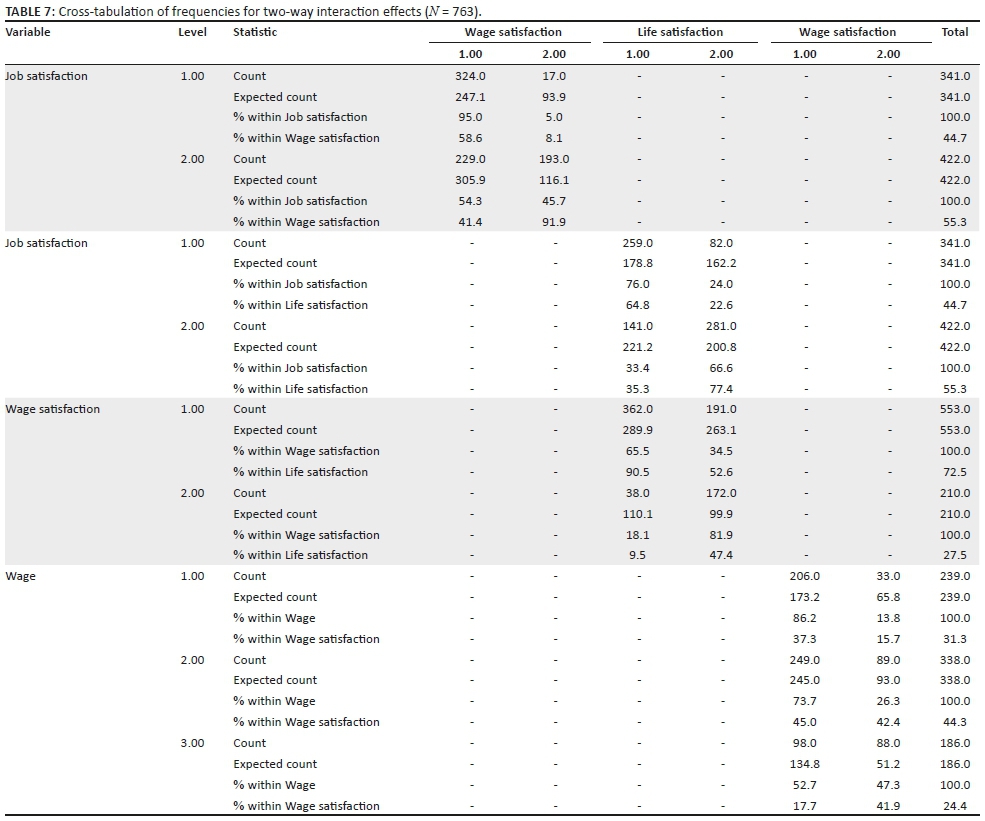985x821 pixels.
Task: Select the Statistic column header
Action: (x=255, y=32)
